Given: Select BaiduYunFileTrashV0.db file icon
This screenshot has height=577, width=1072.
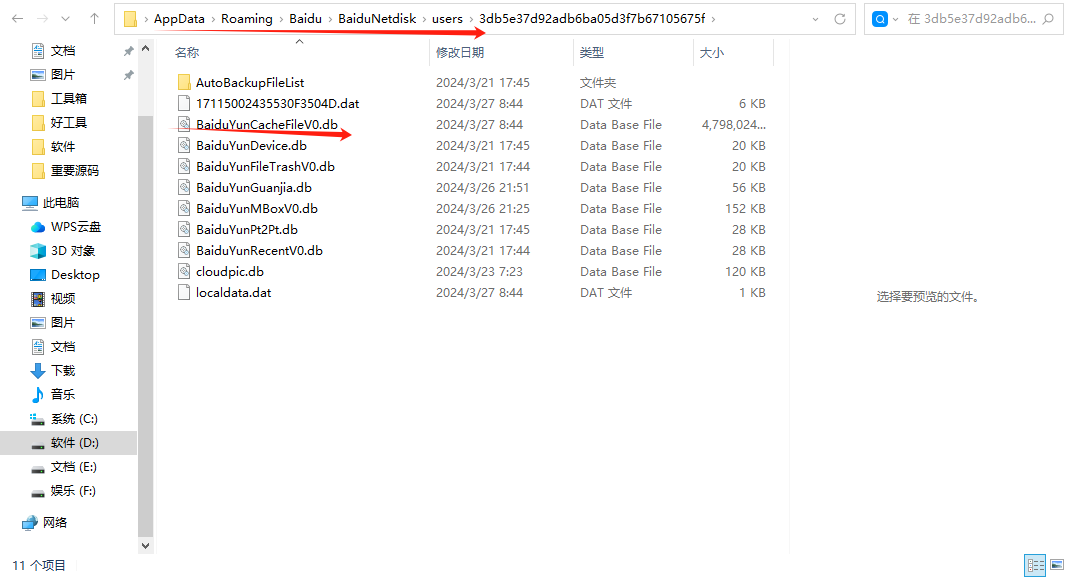Looking at the screenshot, I should coord(184,167).
